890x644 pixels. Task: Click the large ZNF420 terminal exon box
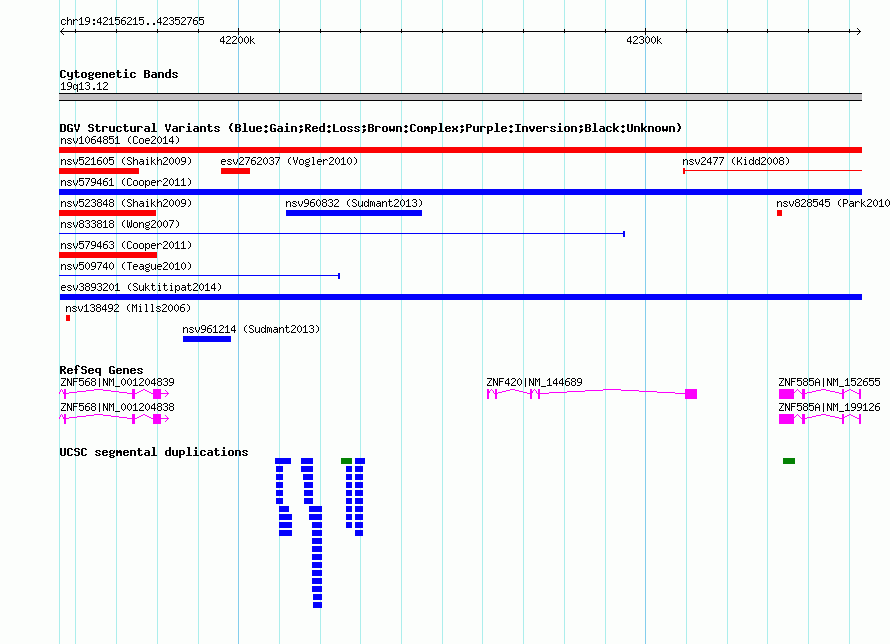(691, 394)
